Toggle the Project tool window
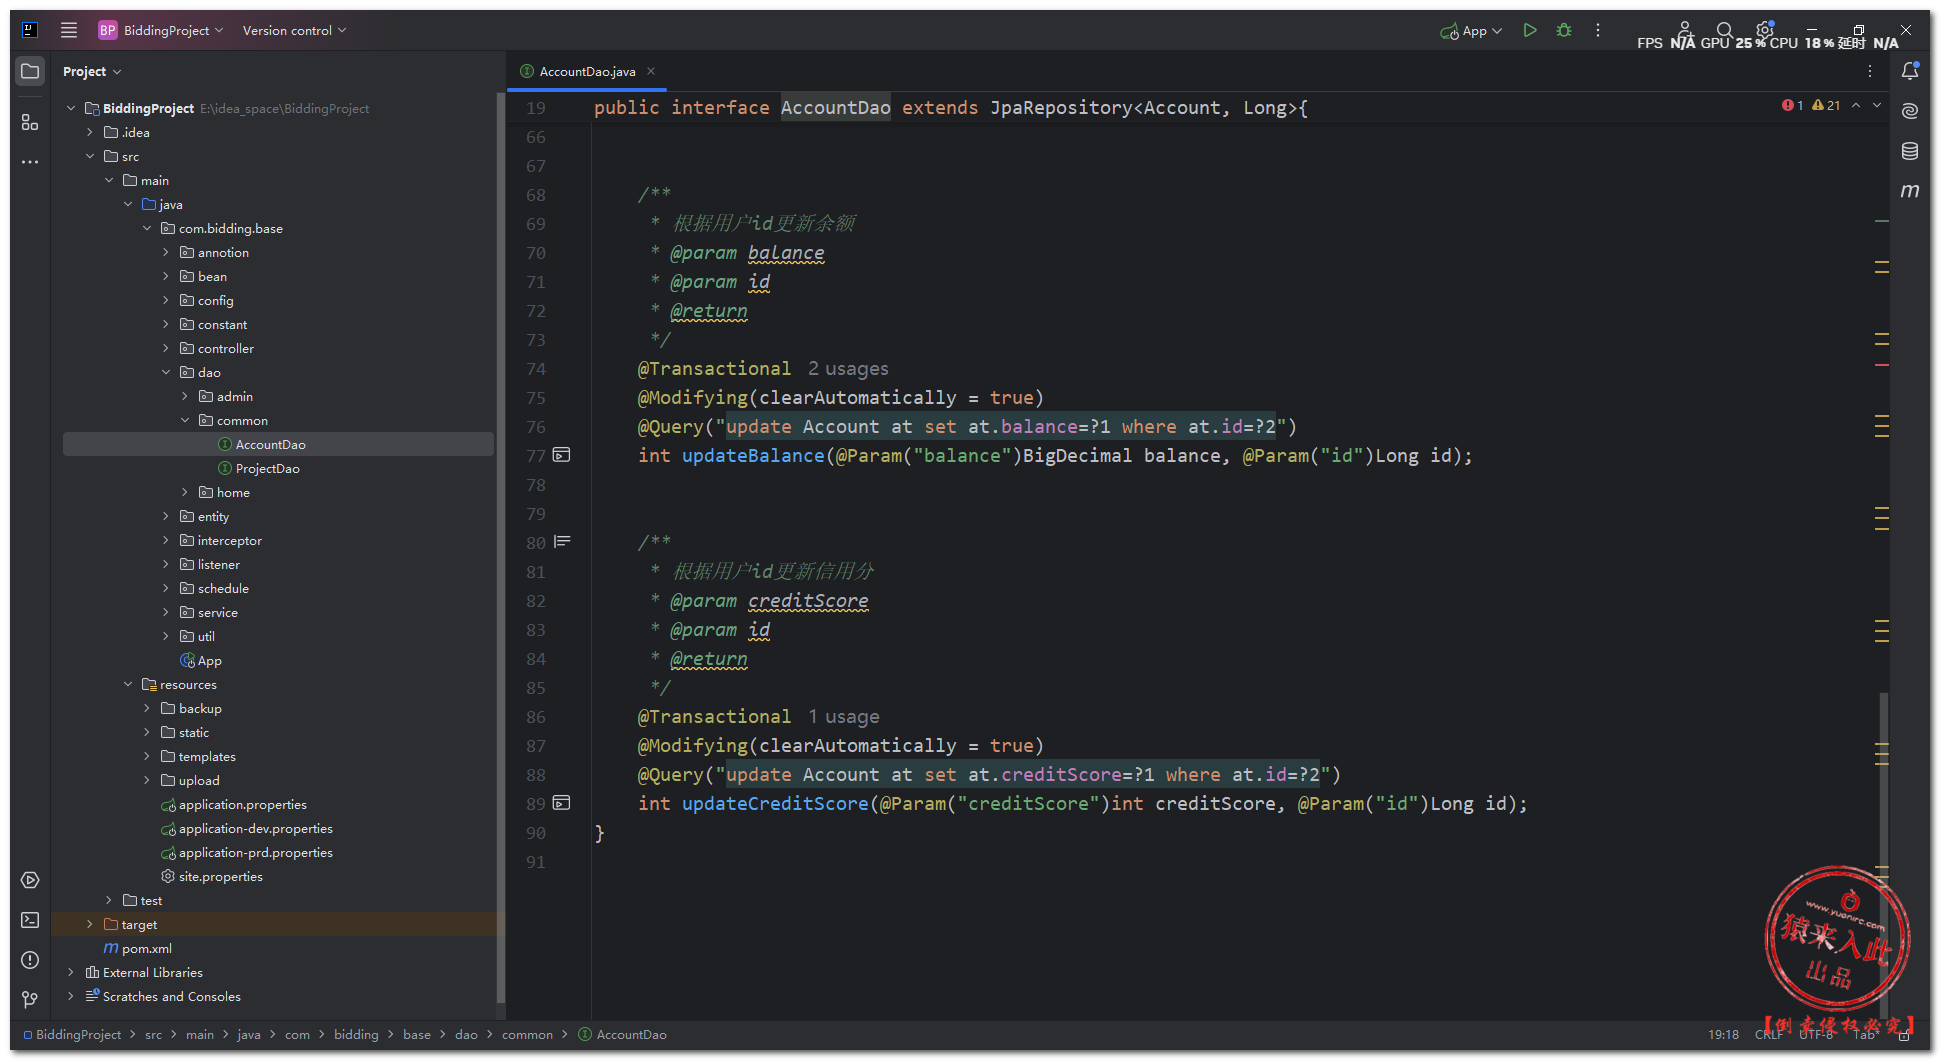Viewport: 1941px width, 1061px height. tap(30, 71)
